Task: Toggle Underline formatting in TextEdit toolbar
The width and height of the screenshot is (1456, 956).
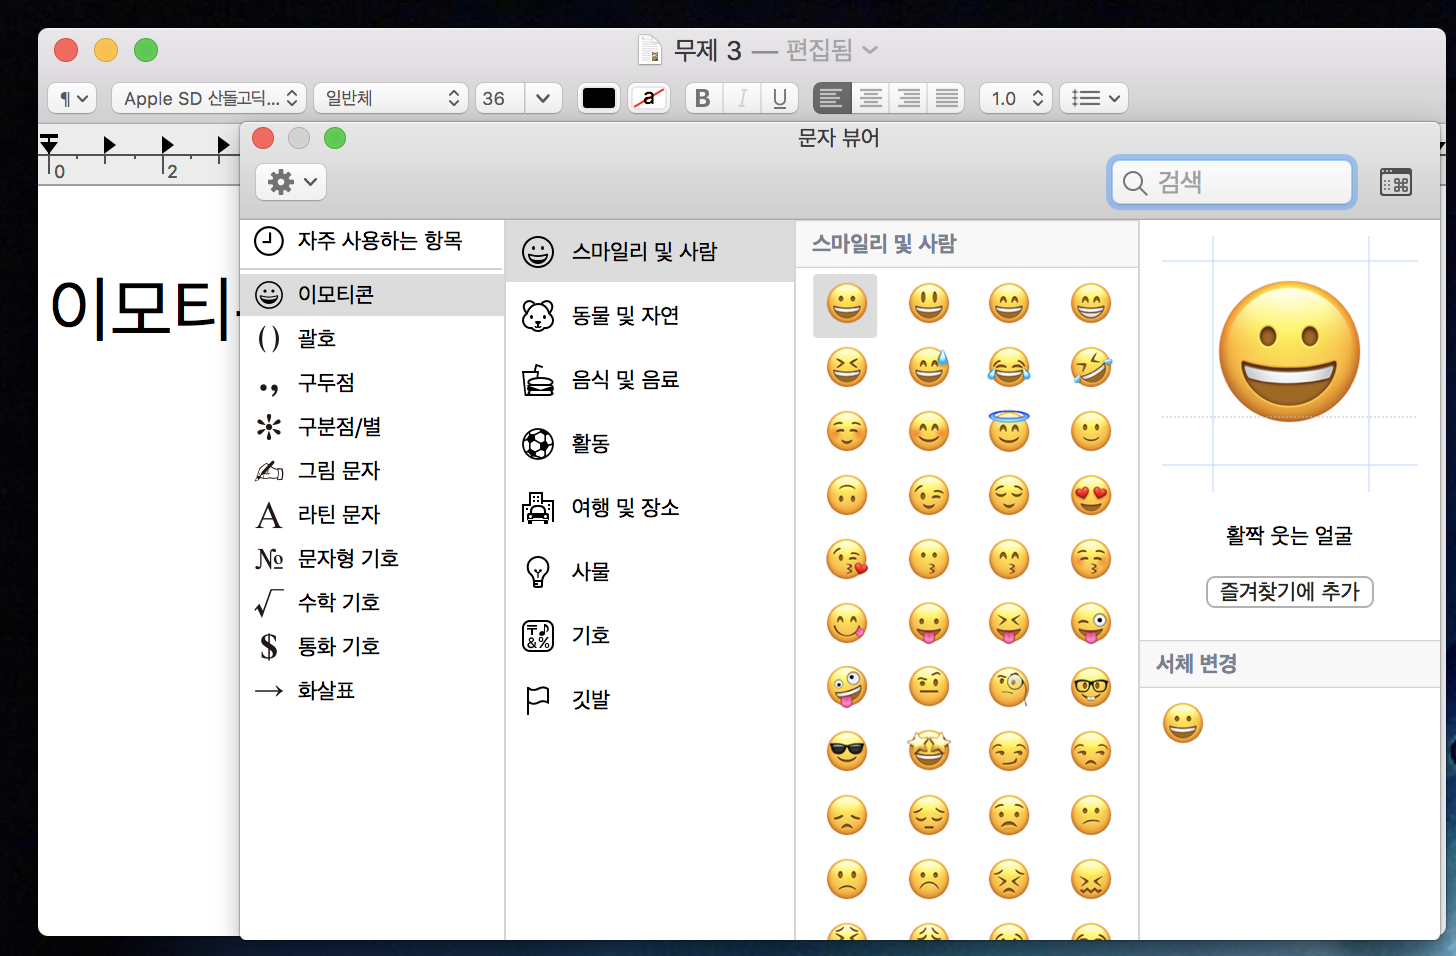Action: (780, 98)
